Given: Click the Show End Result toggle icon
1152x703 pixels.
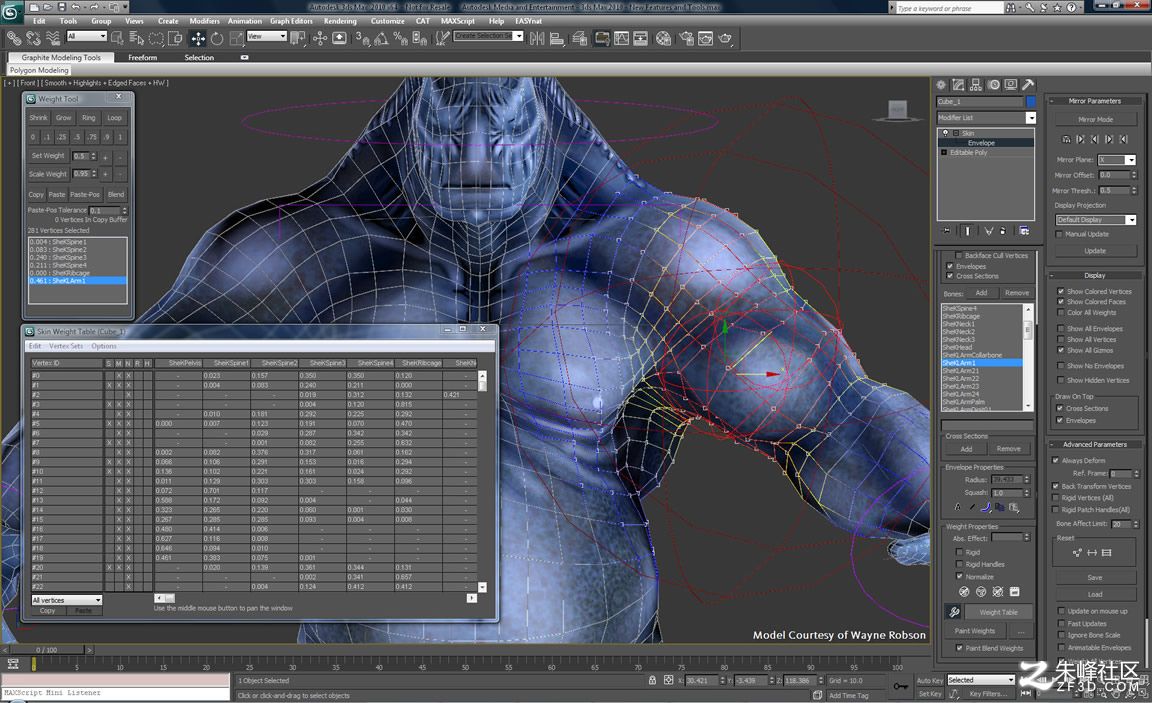Looking at the screenshot, I should click(x=968, y=231).
